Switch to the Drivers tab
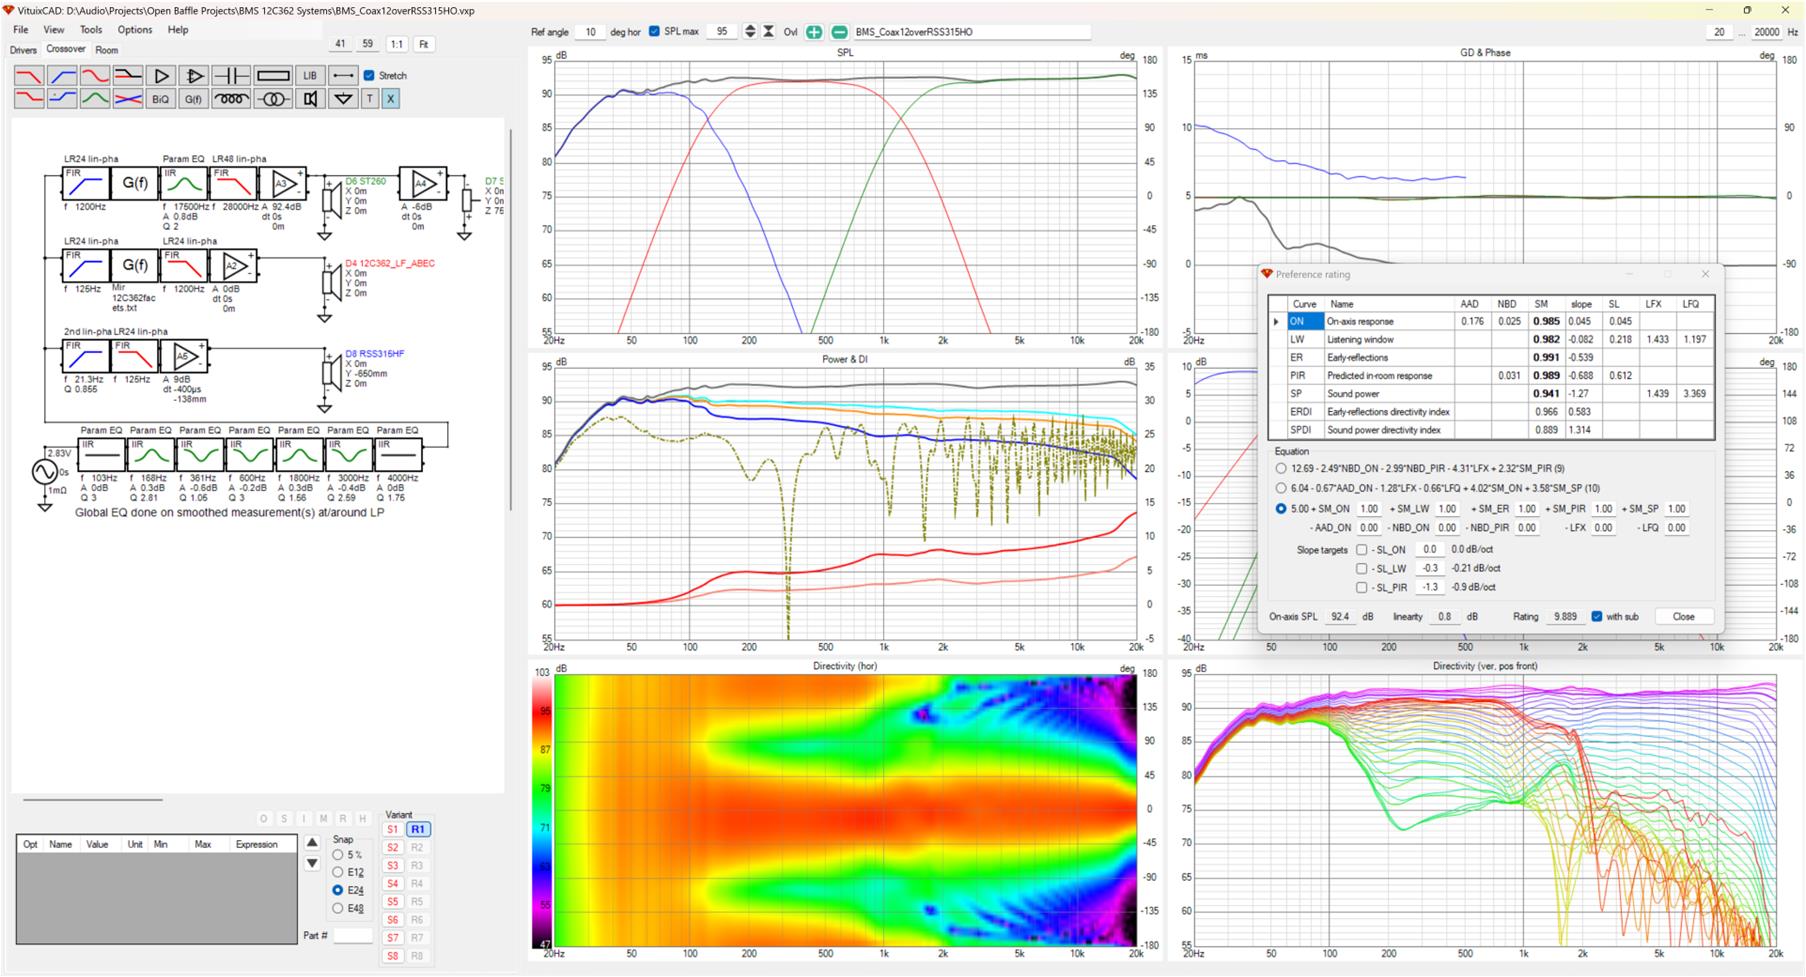The image size is (1806, 977). 23,50
